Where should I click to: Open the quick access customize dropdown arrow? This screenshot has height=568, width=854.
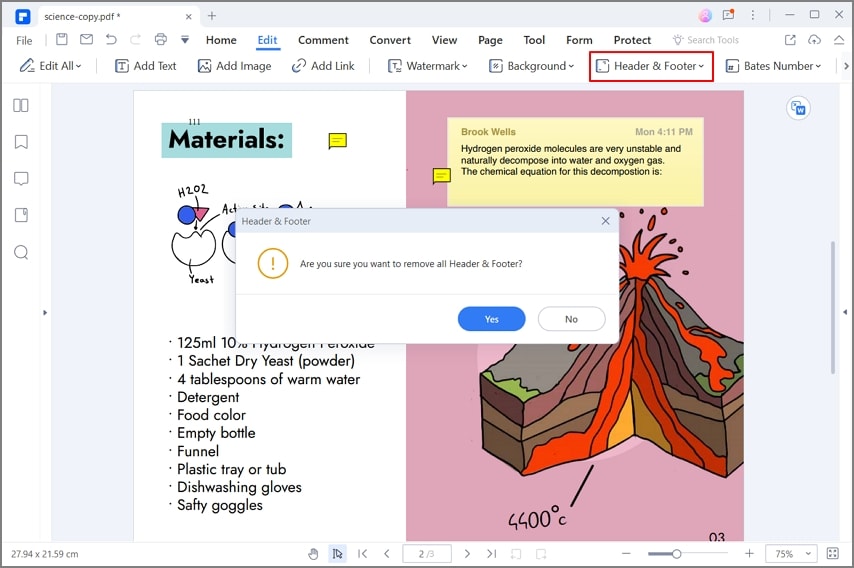point(185,40)
